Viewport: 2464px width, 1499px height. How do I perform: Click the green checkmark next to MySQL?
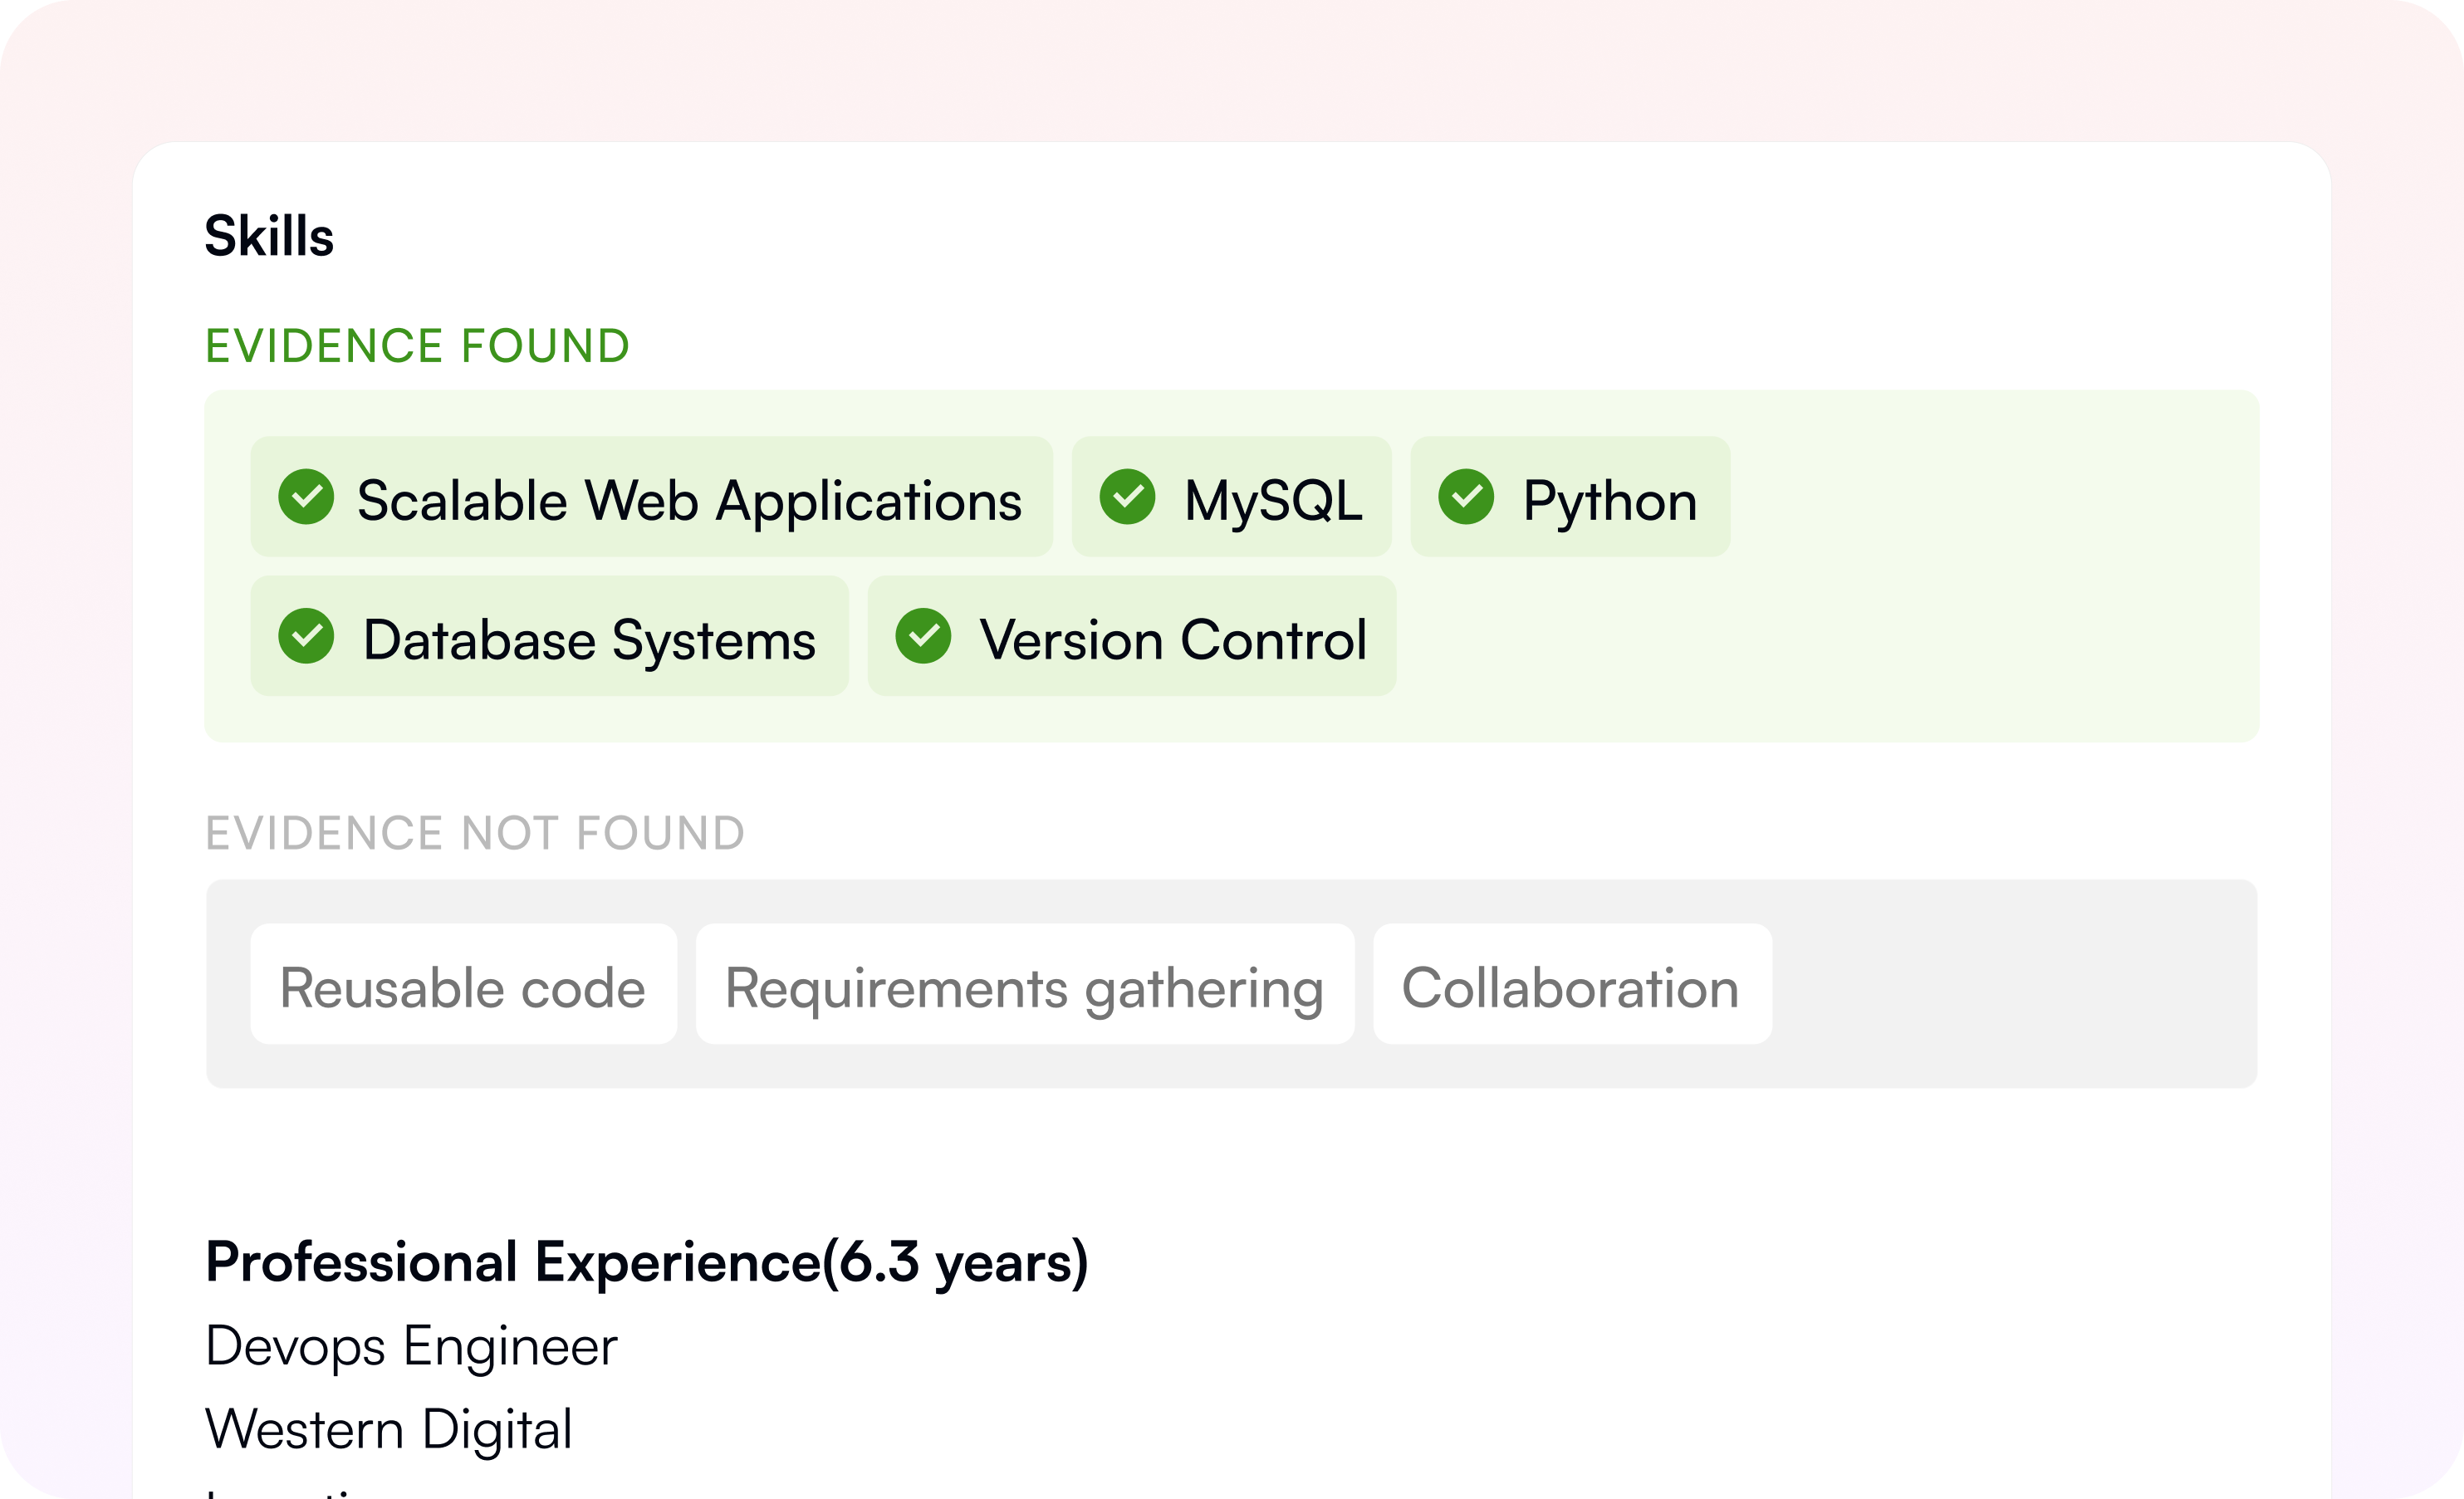(x=1127, y=497)
